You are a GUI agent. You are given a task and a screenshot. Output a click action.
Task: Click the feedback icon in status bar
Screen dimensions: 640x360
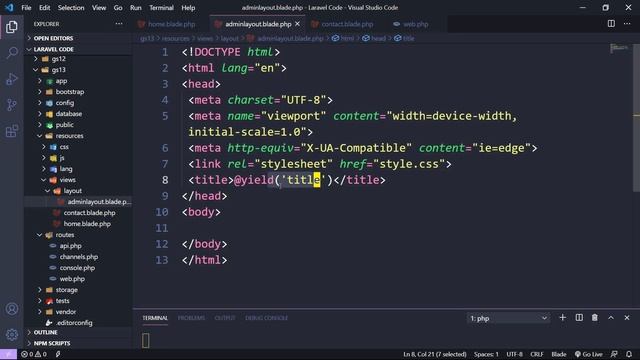pyautogui.click(x=614, y=354)
